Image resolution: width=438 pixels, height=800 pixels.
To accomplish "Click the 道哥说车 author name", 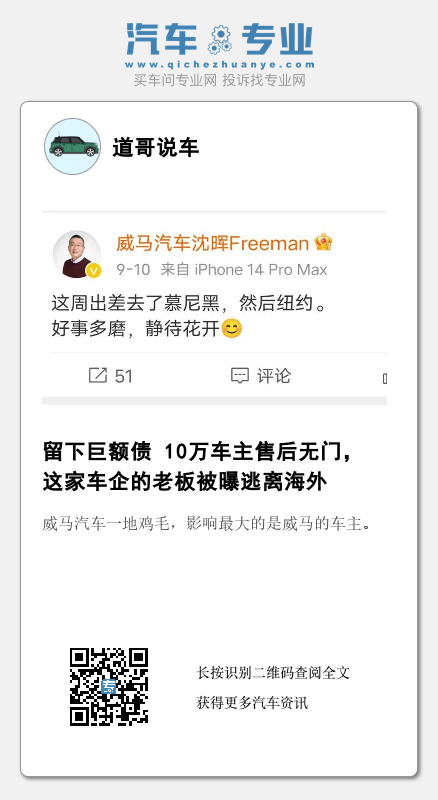I will click(x=155, y=148).
